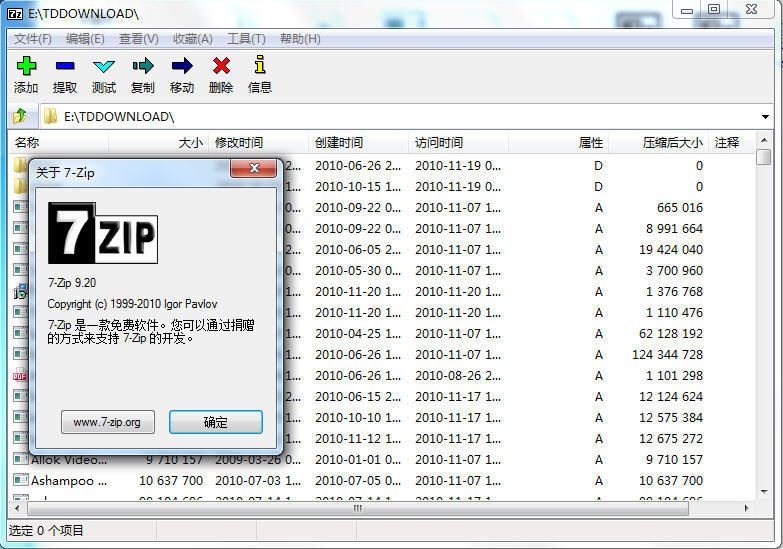Screen dimensions: 783x549
Task: Expand the address bar path dropdown
Action: (765, 117)
